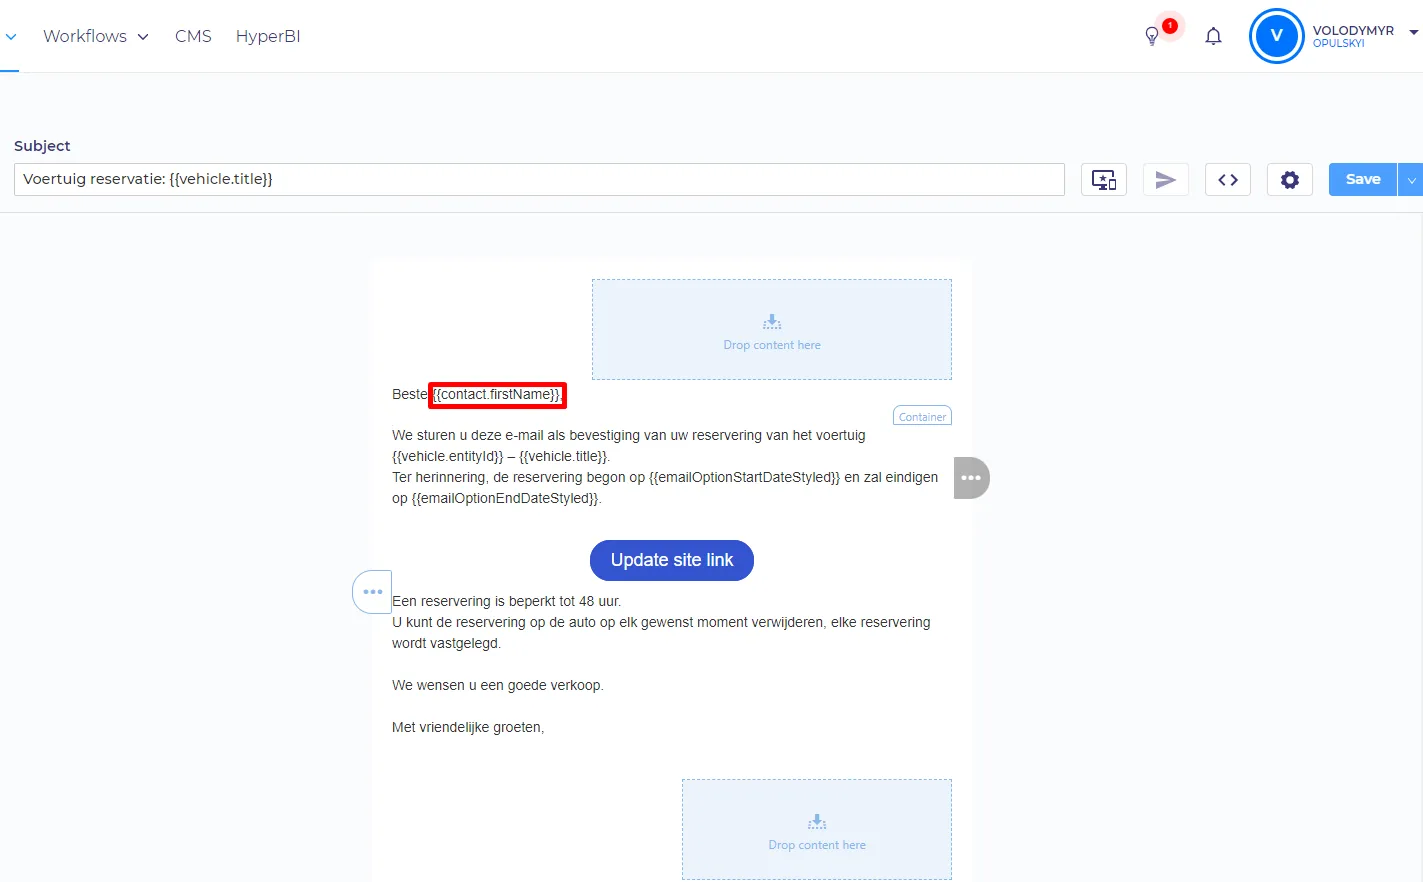The width and height of the screenshot is (1423, 882).
Task: Expand Save button dropdown arrow
Action: [1411, 180]
